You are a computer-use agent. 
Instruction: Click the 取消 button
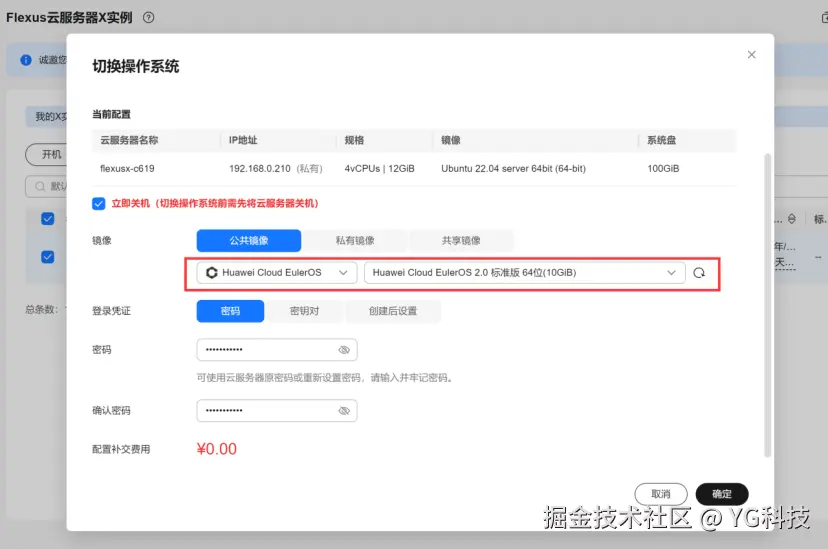pos(661,494)
